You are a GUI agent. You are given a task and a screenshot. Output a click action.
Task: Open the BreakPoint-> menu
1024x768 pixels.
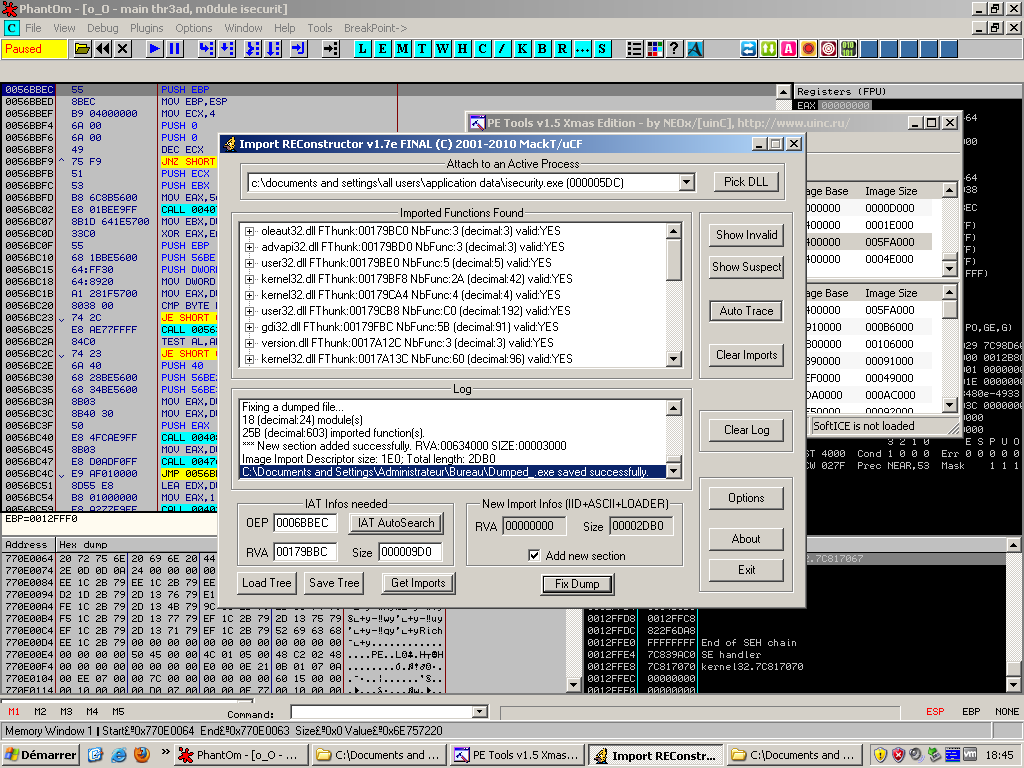376,28
